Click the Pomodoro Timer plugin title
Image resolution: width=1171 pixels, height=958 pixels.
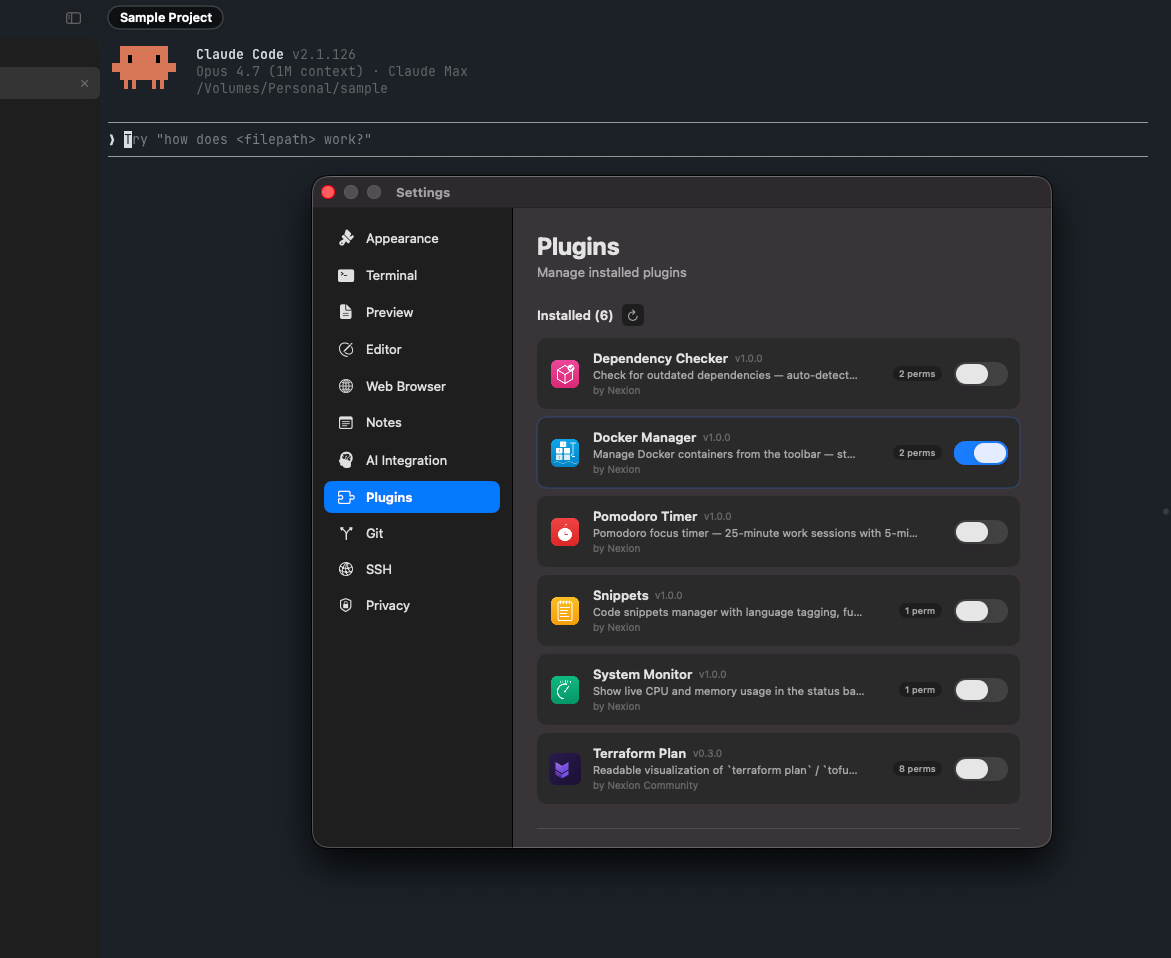tap(644, 517)
